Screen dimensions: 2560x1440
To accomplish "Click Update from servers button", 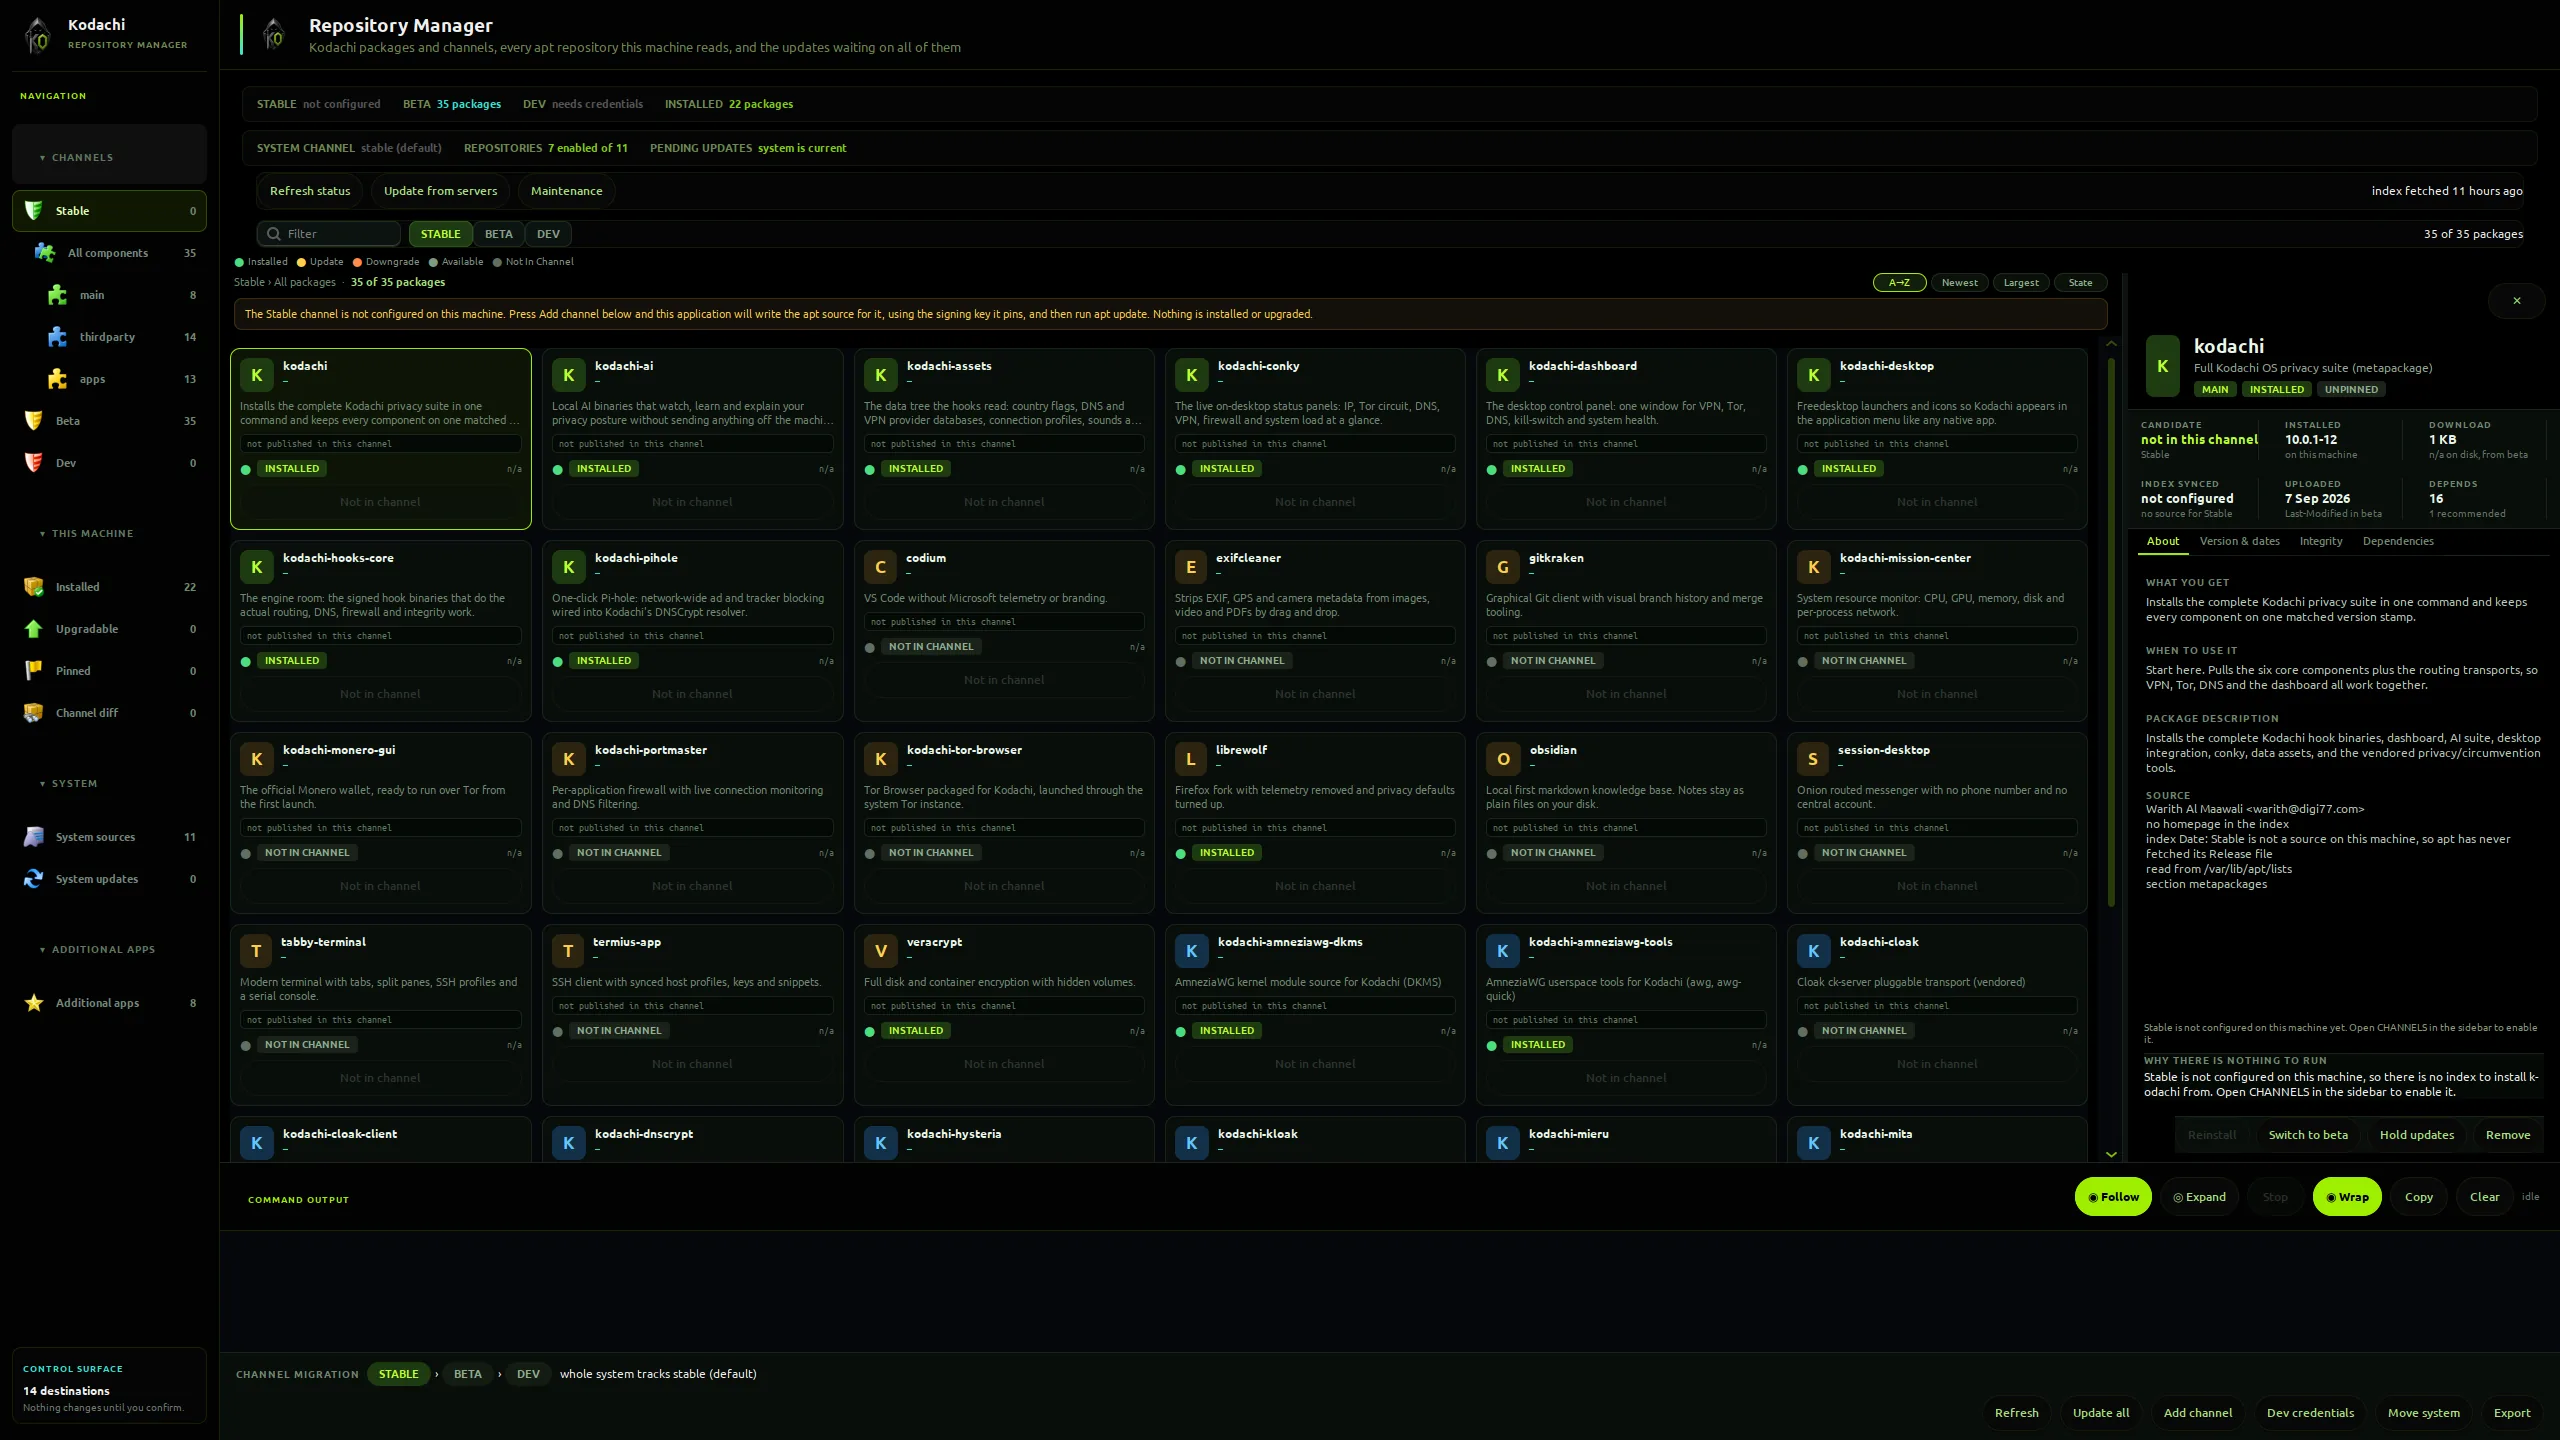I will [440, 191].
